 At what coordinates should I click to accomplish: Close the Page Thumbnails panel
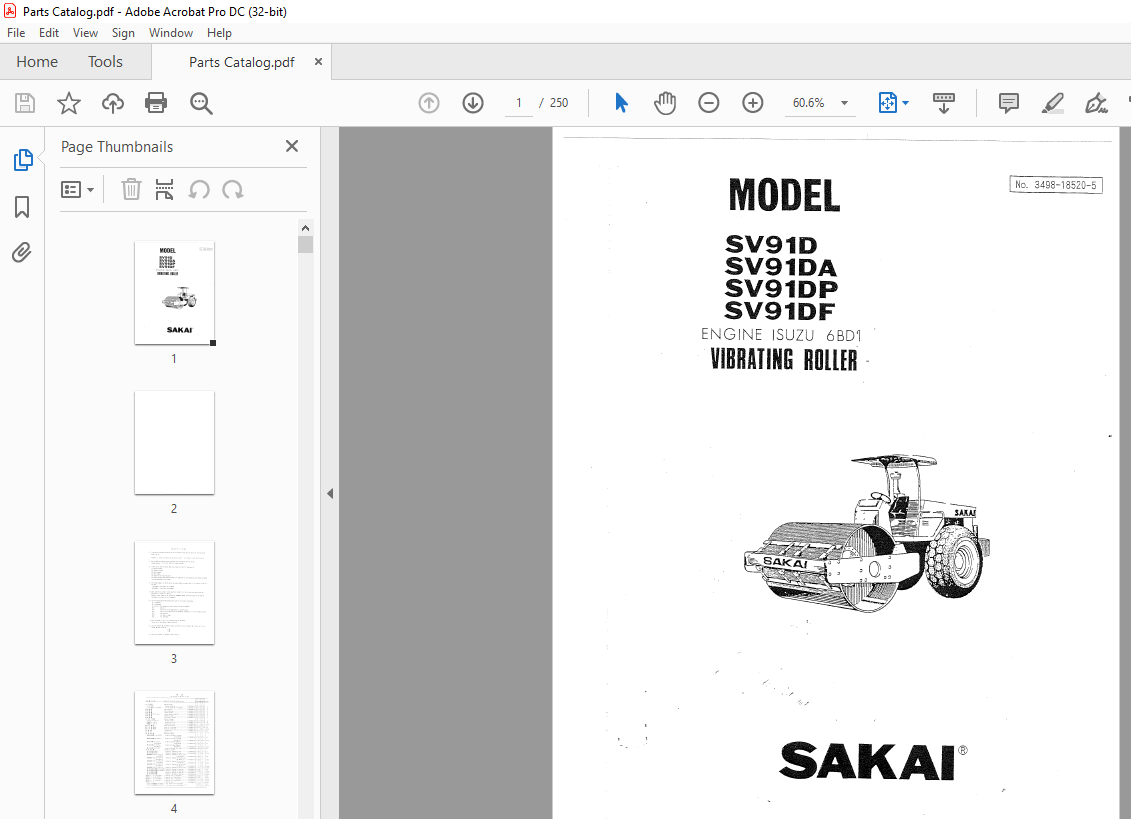tap(292, 146)
